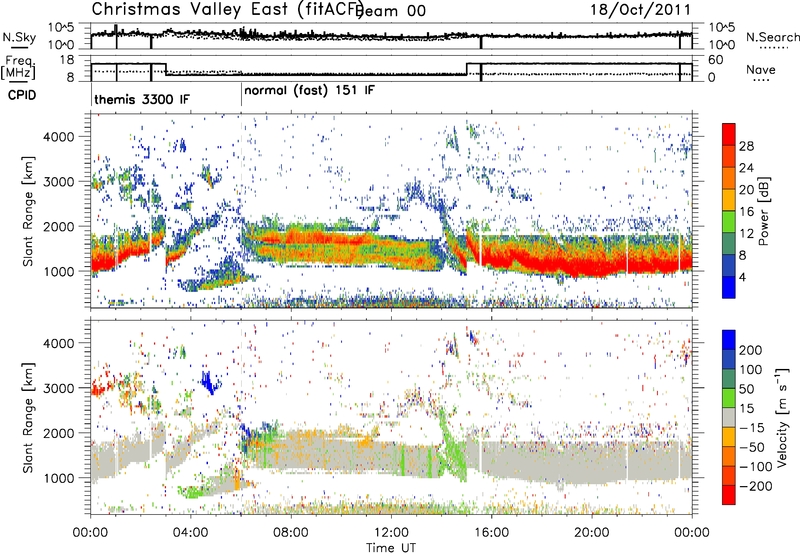
Task: Click the '-200' tick on velocity colorbar
Action: [x=756, y=486]
